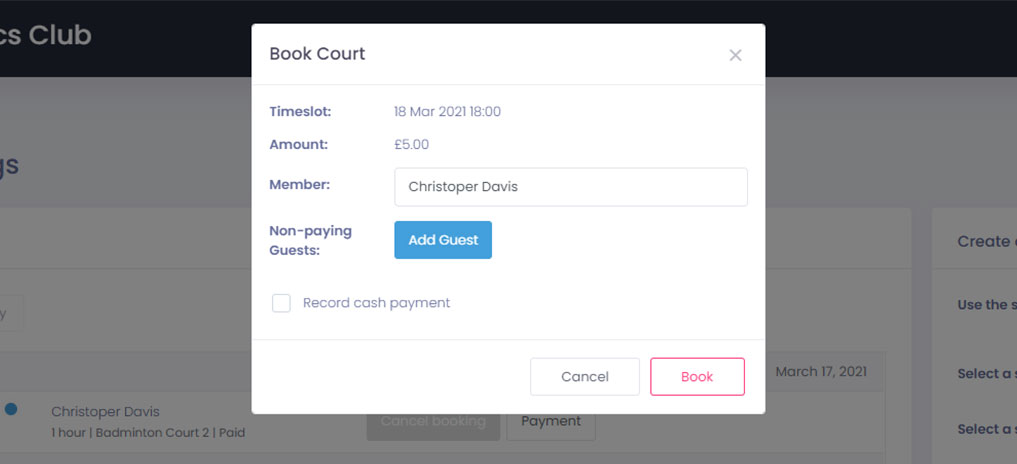Click the Record cash payment label text
Screen dimensions: 1017x464
[x=376, y=303]
